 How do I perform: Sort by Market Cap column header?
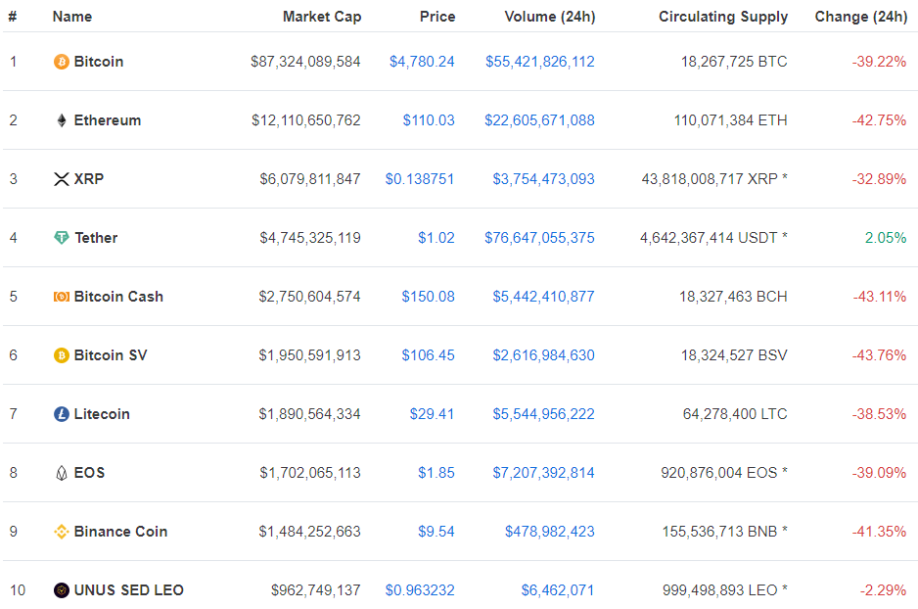pyautogui.click(x=322, y=16)
